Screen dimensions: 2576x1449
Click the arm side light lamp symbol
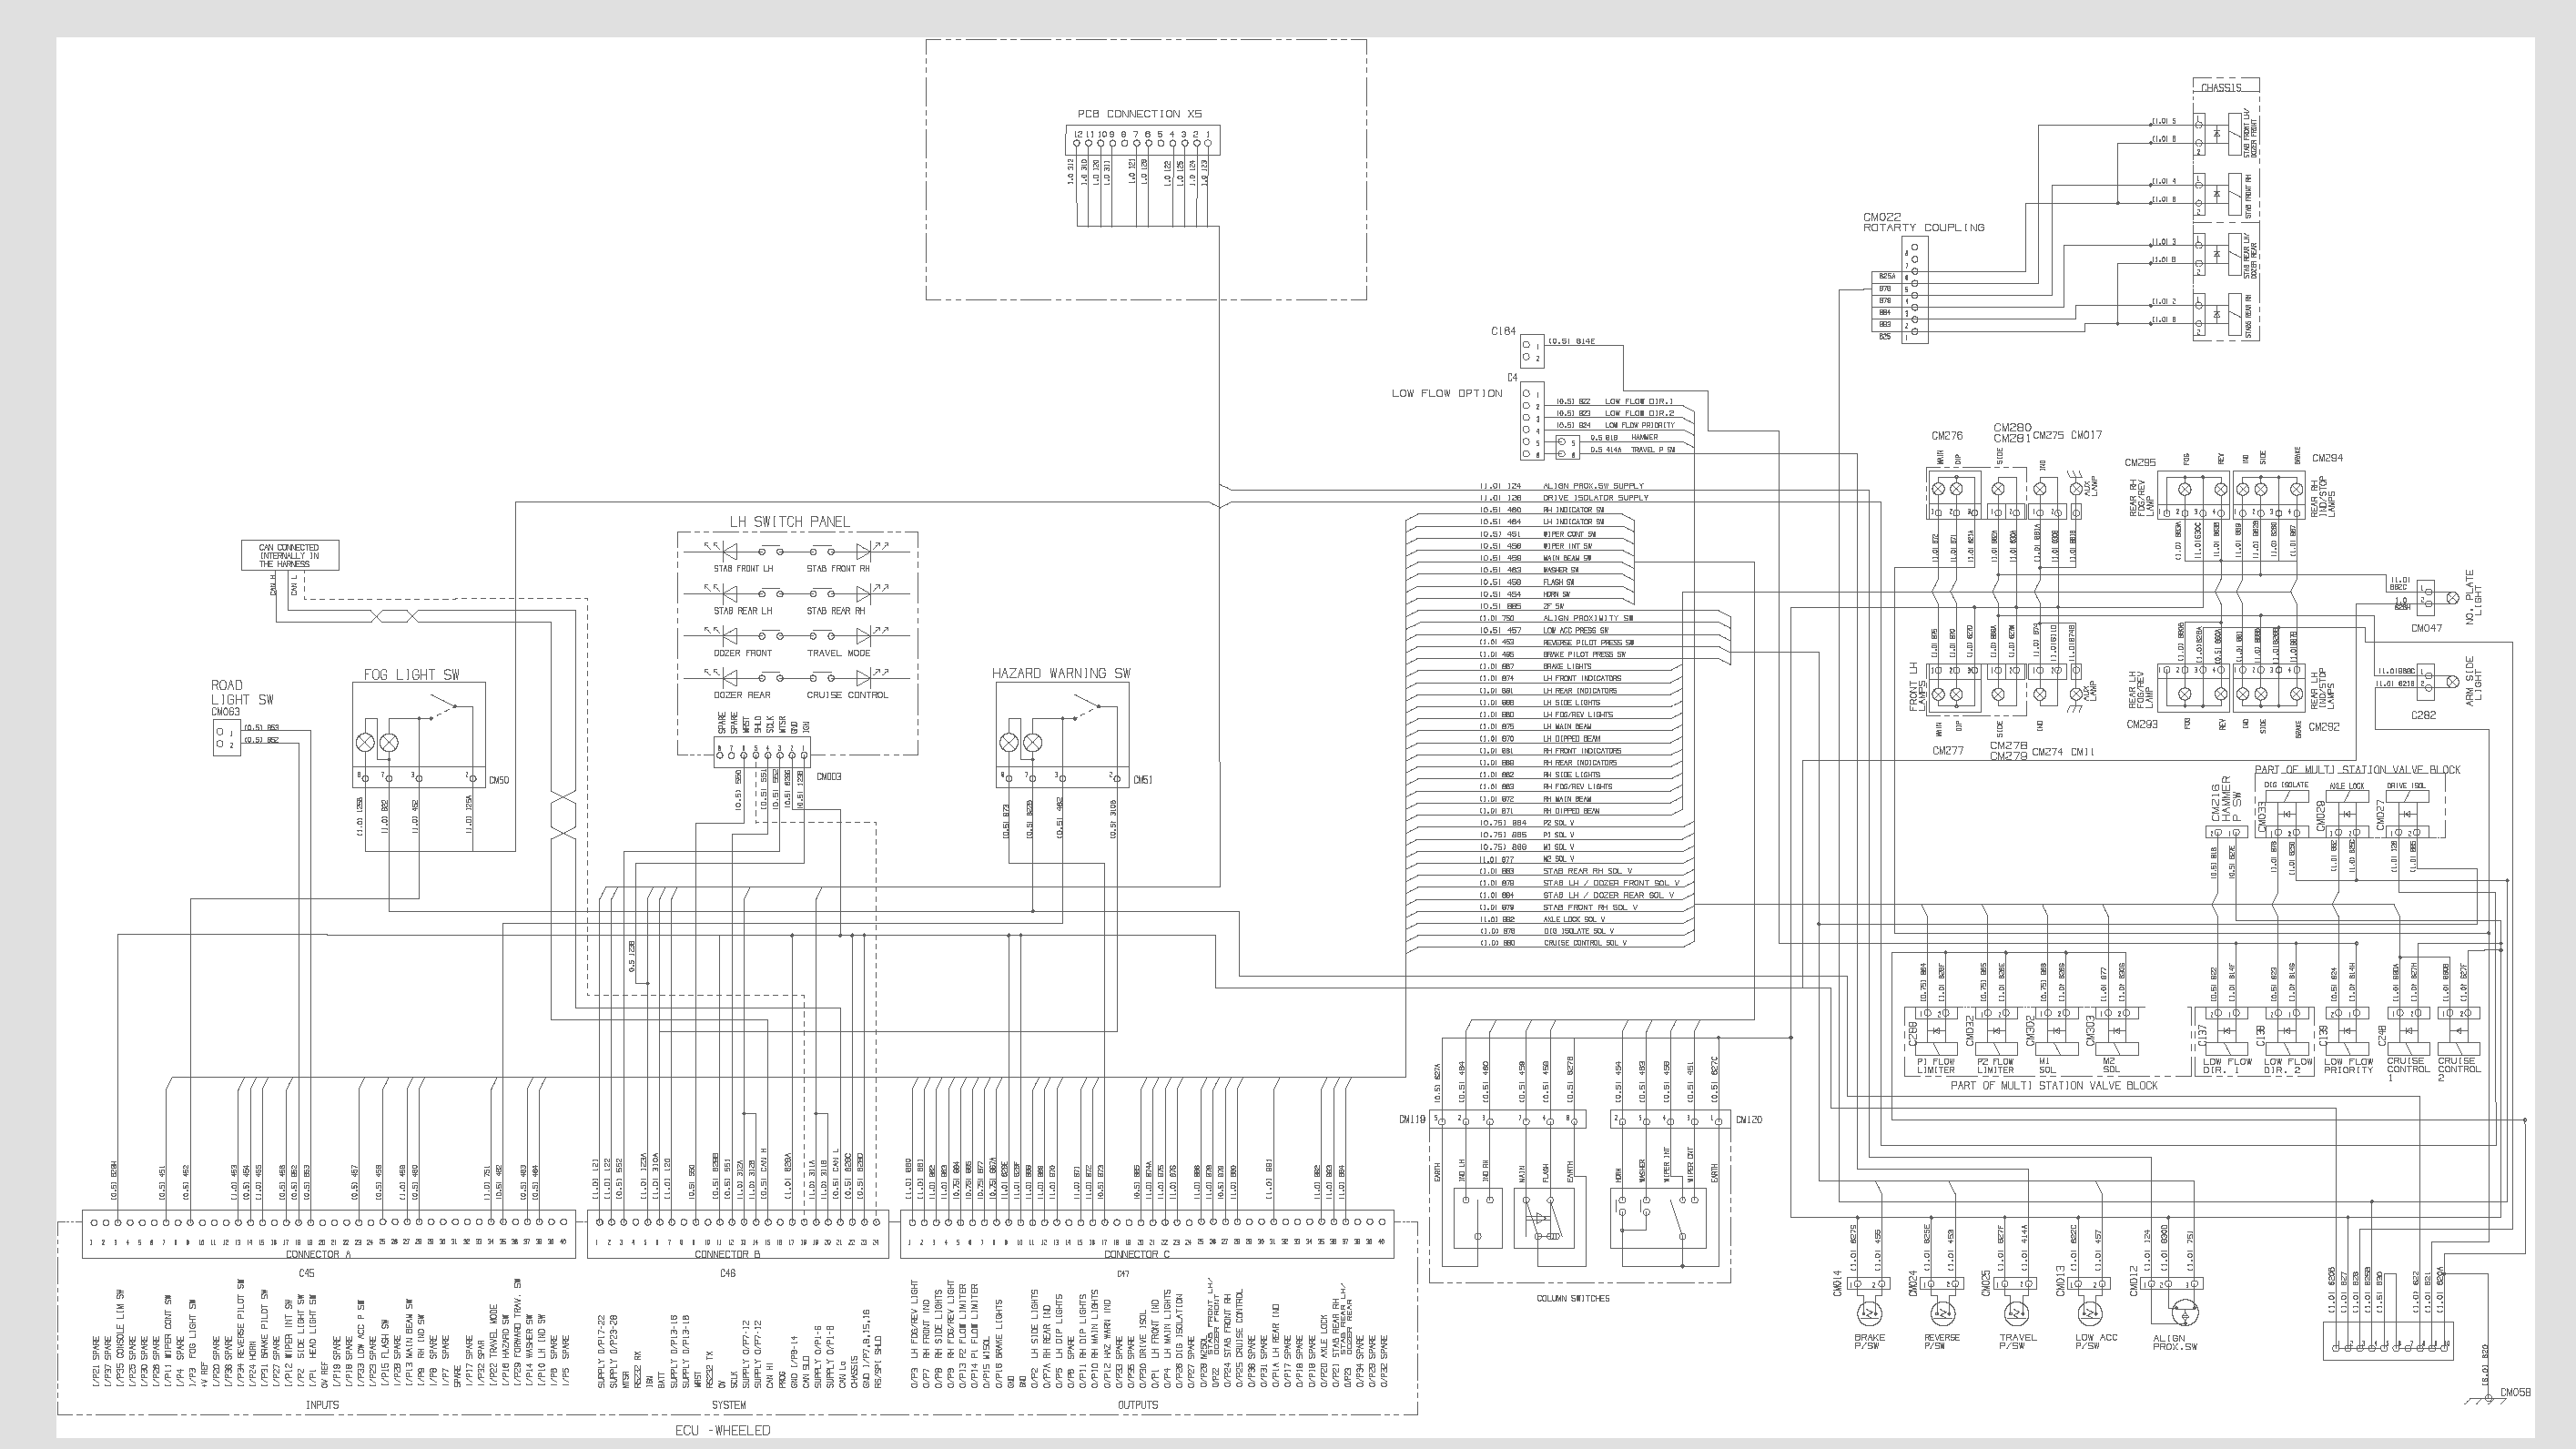2451,681
